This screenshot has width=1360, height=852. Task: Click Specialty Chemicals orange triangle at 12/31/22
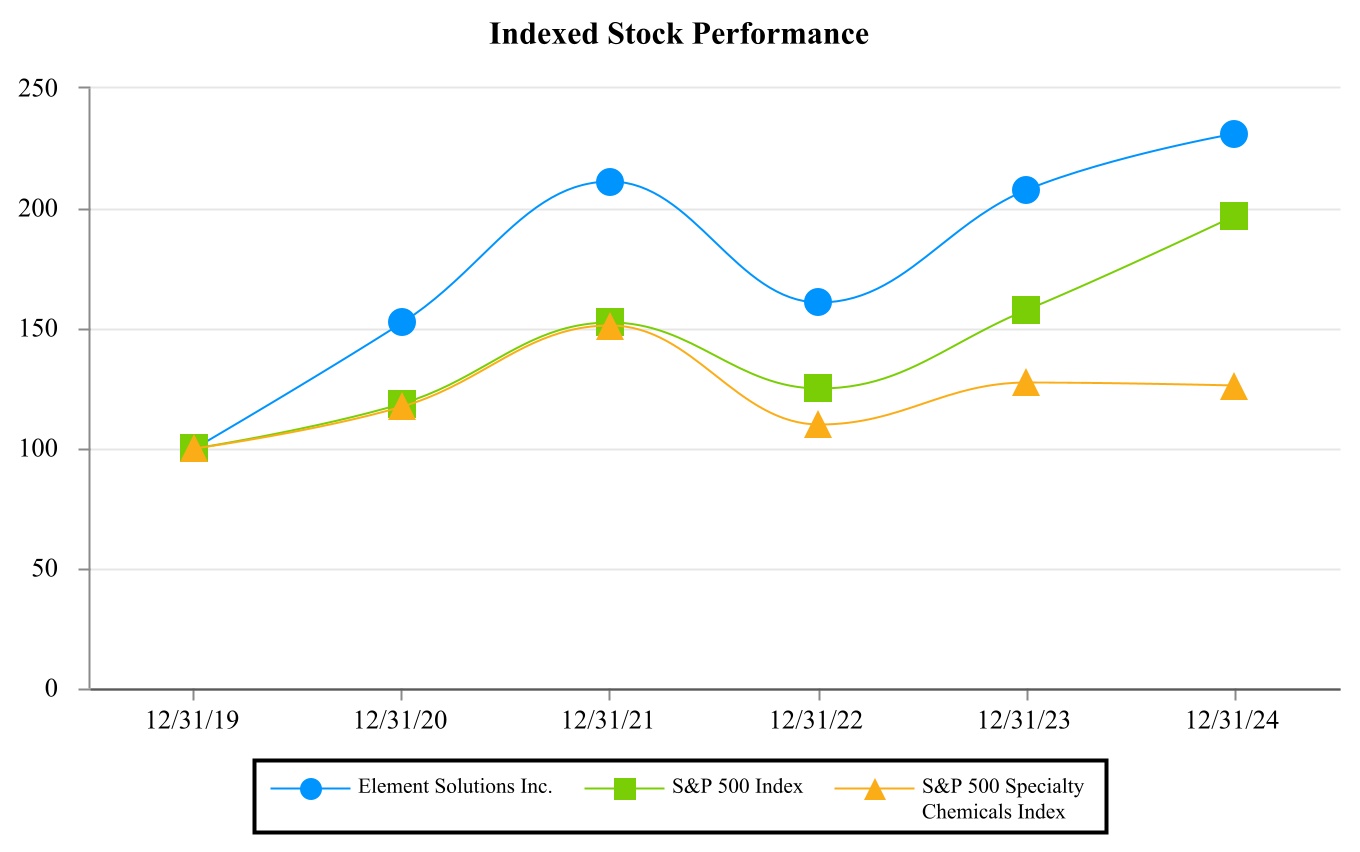point(818,426)
